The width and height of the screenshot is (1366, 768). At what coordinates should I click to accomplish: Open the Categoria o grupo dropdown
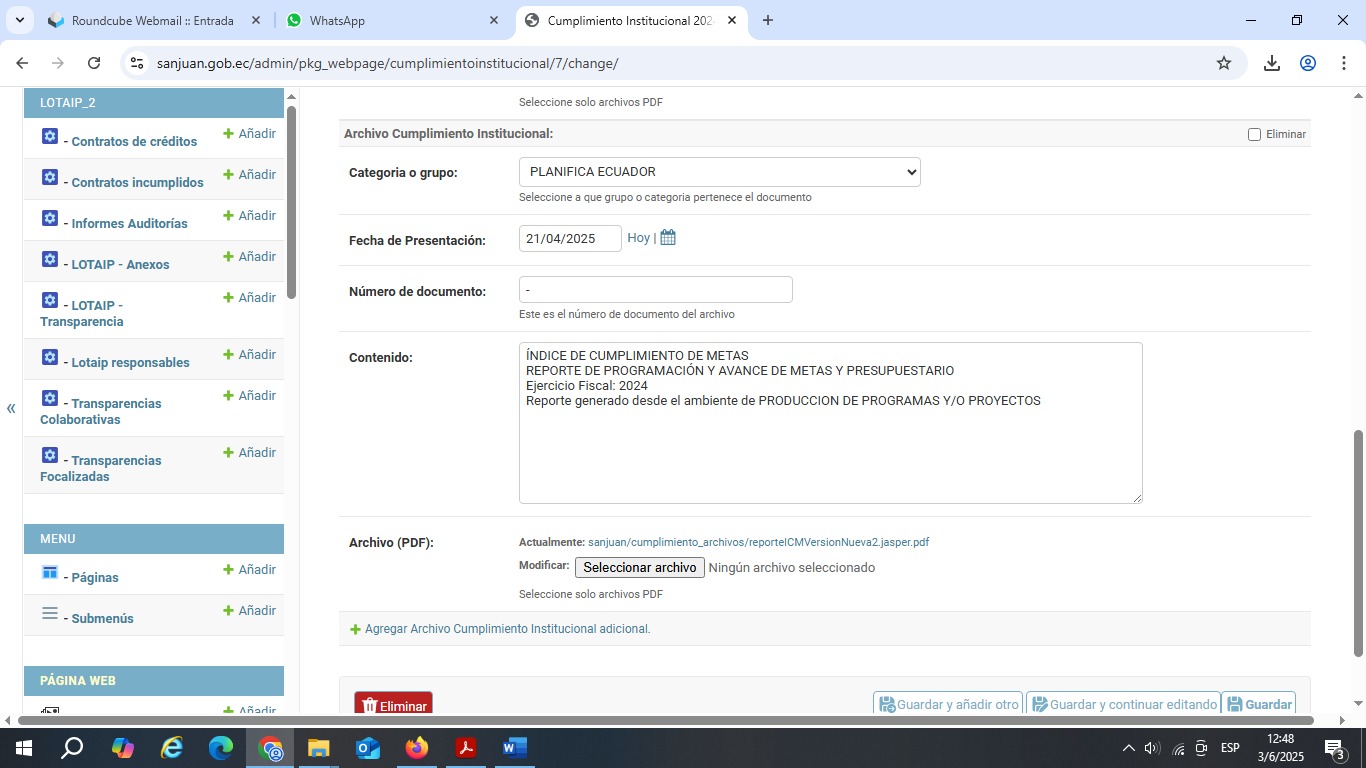719,172
